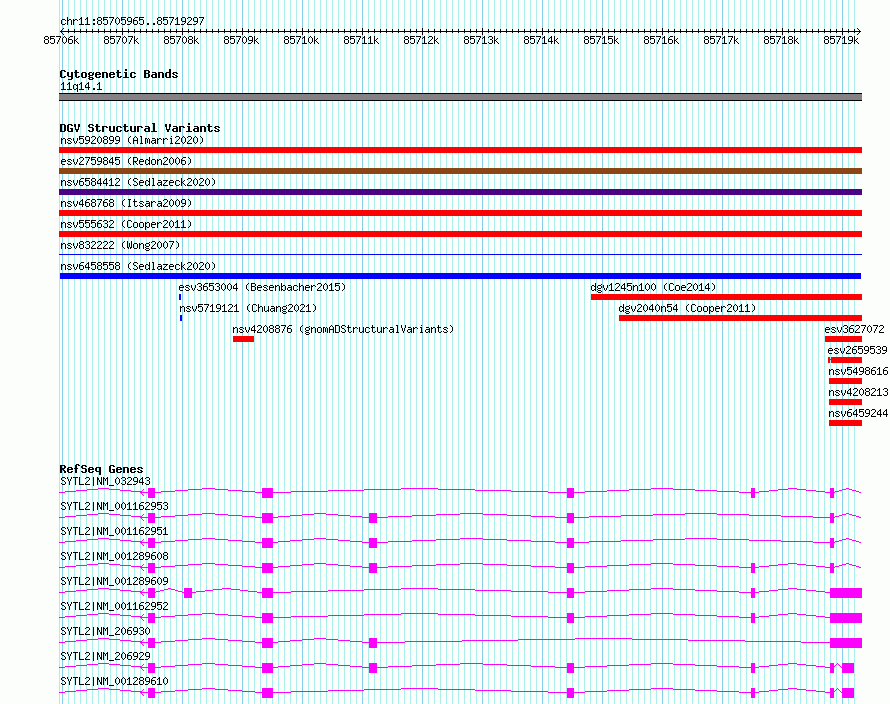Viewport: 890px width, 704px height.
Task: Select the dgv1245n100 red variant bar
Action: [727, 297]
